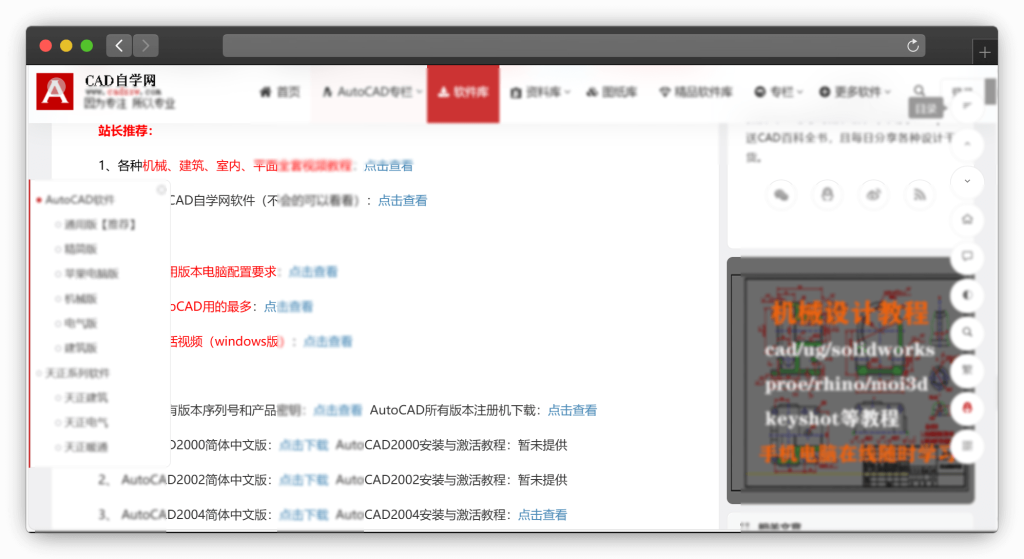Click 点击下载 for AutoCAD2002简体中文版
1024x559 pixels.
pyautogui.click(x=304, y=480)
